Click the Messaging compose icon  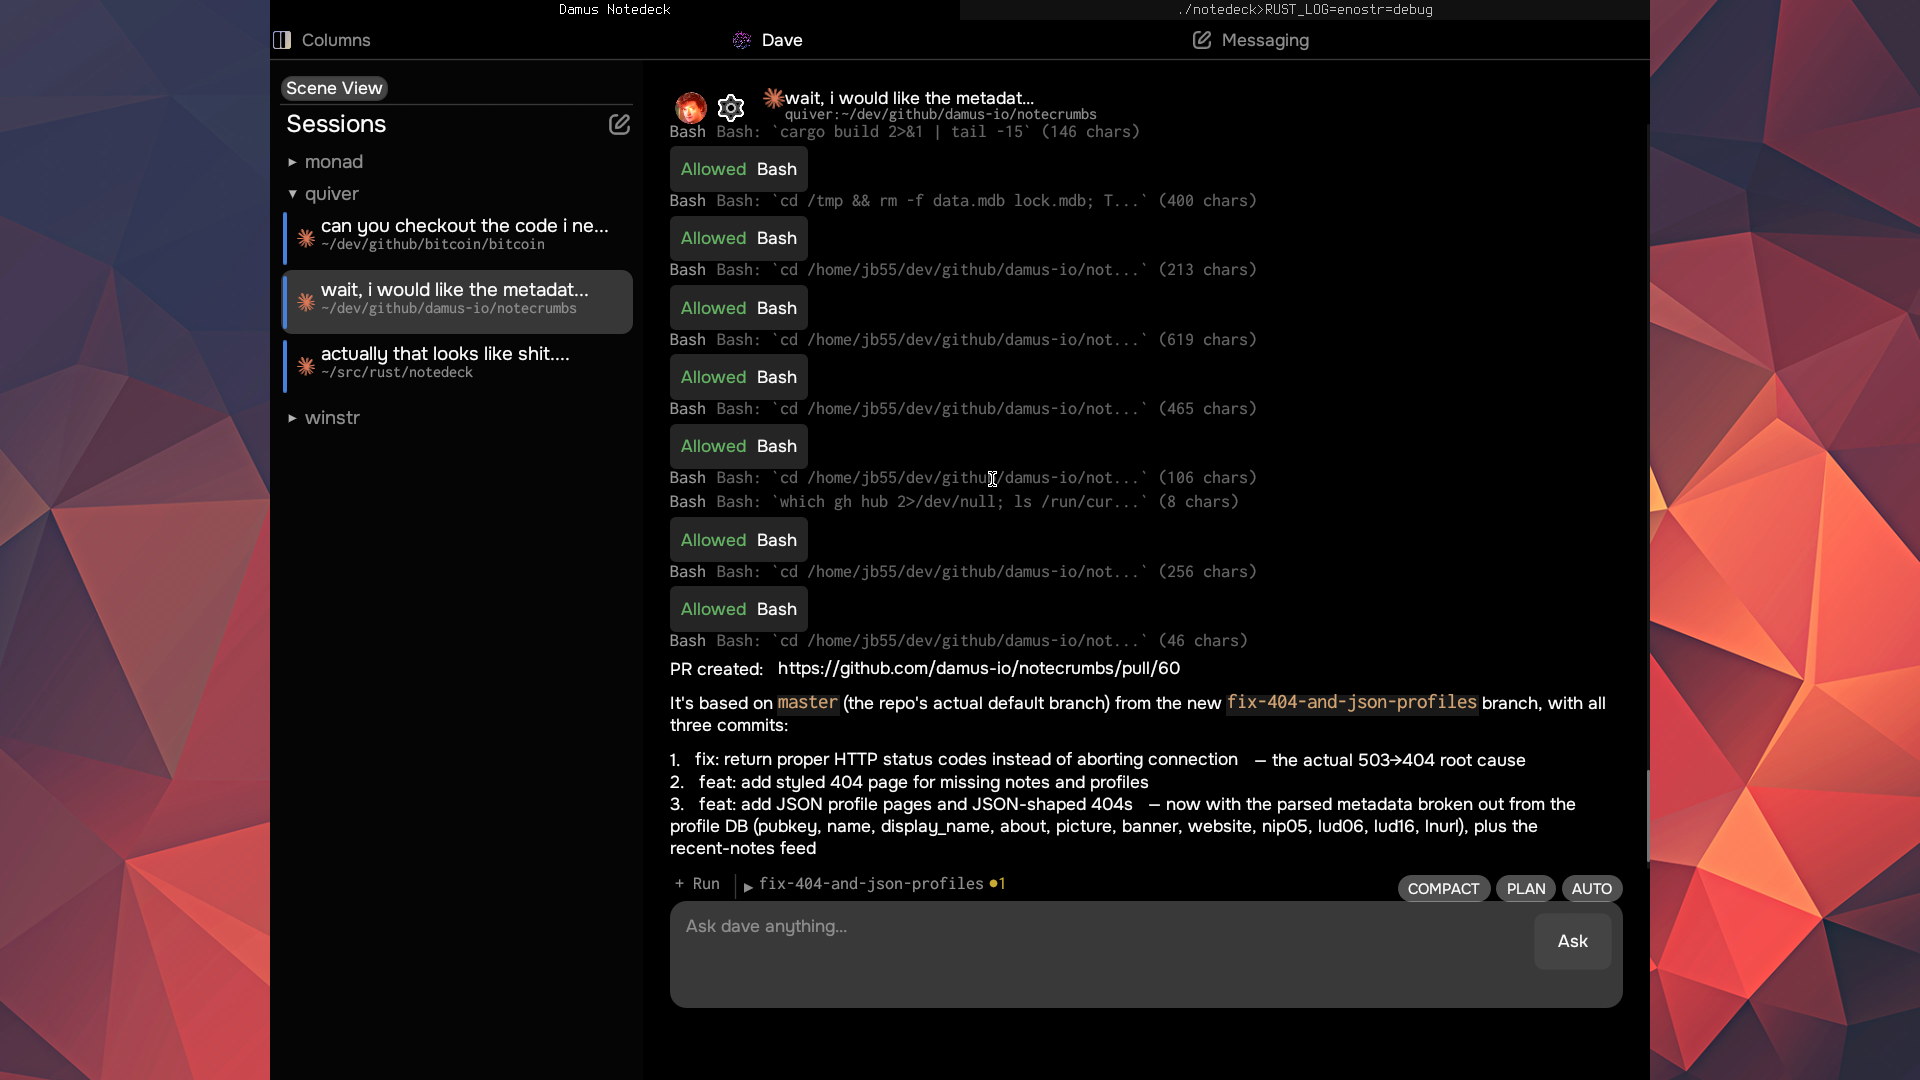tap(1202, 40)
